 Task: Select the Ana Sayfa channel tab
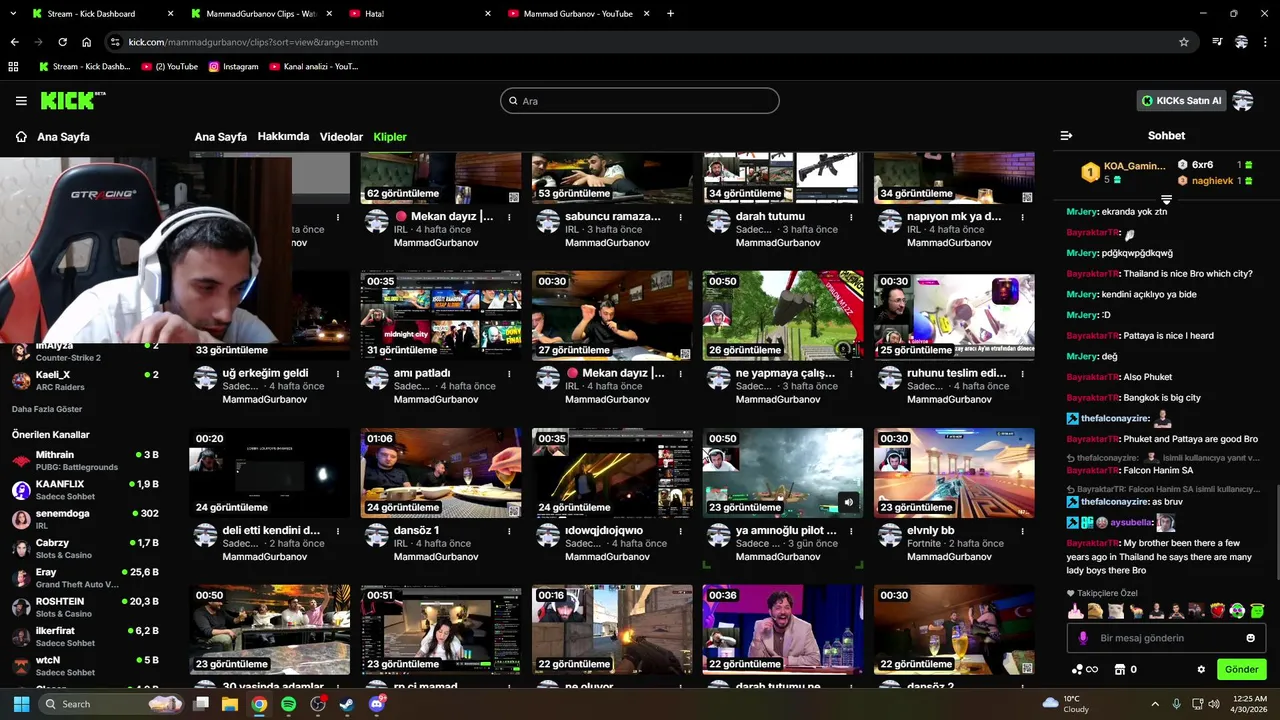[x=220, y=137]
